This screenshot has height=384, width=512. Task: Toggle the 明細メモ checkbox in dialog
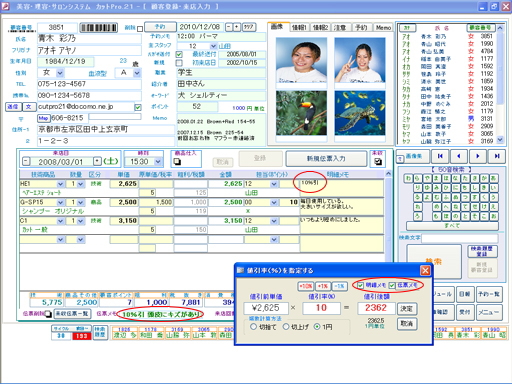point(360,285)
